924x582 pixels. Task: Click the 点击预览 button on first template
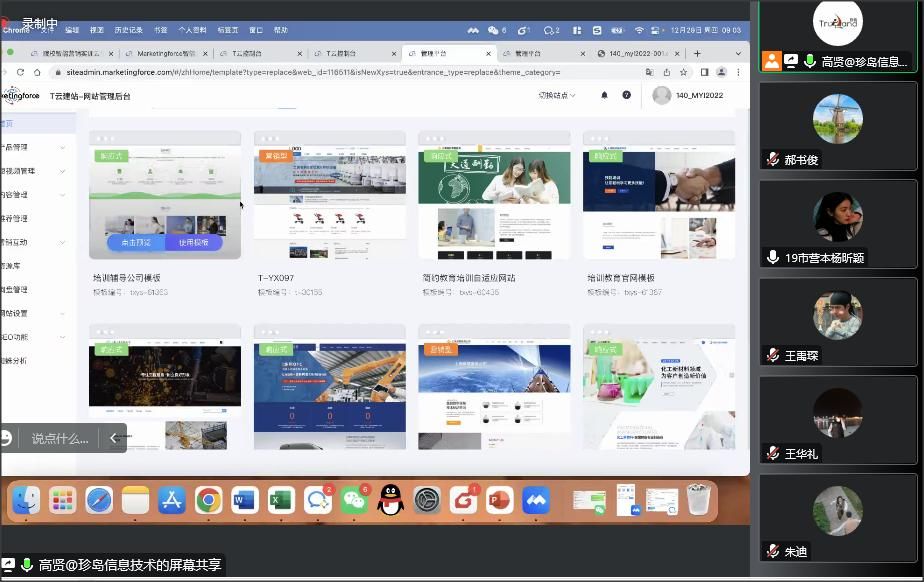tap(136, 242)
